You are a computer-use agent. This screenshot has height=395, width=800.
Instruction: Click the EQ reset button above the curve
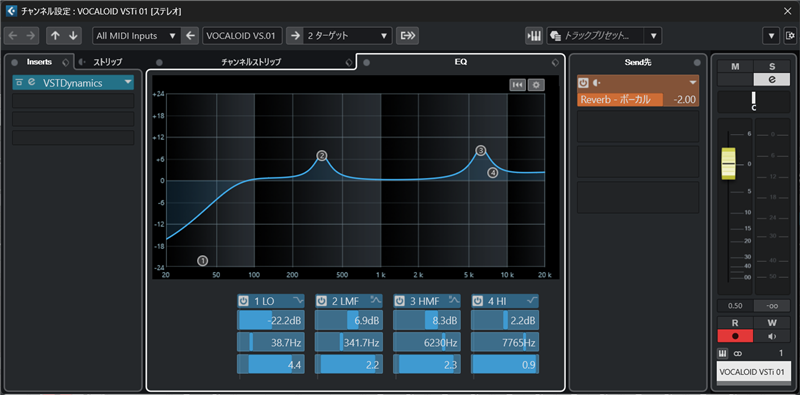(517, 85)
